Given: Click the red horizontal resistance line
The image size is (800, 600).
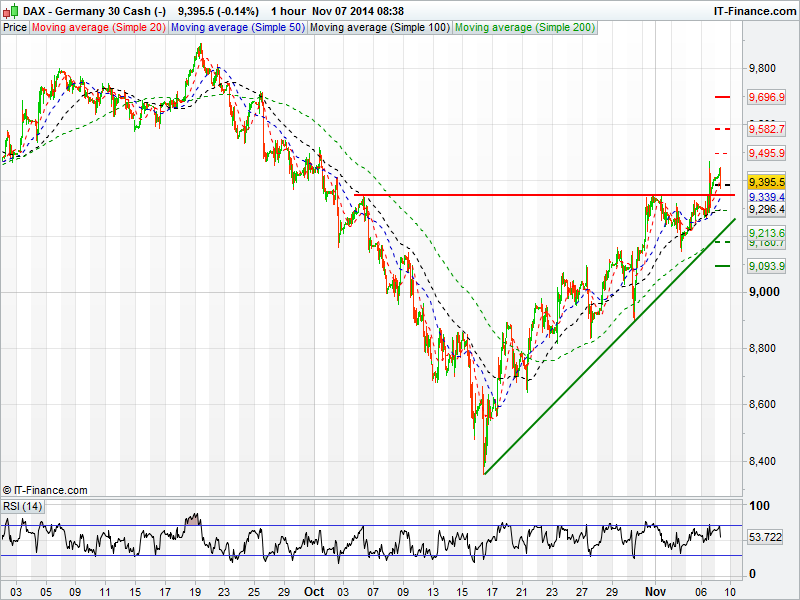Looking at the screenshot, I should point(544,195).
